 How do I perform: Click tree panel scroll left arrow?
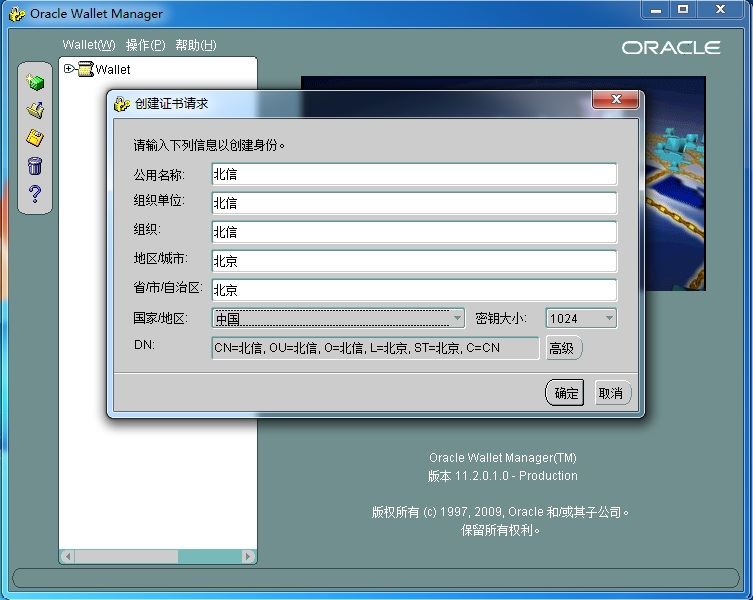(x=68, y=556)
